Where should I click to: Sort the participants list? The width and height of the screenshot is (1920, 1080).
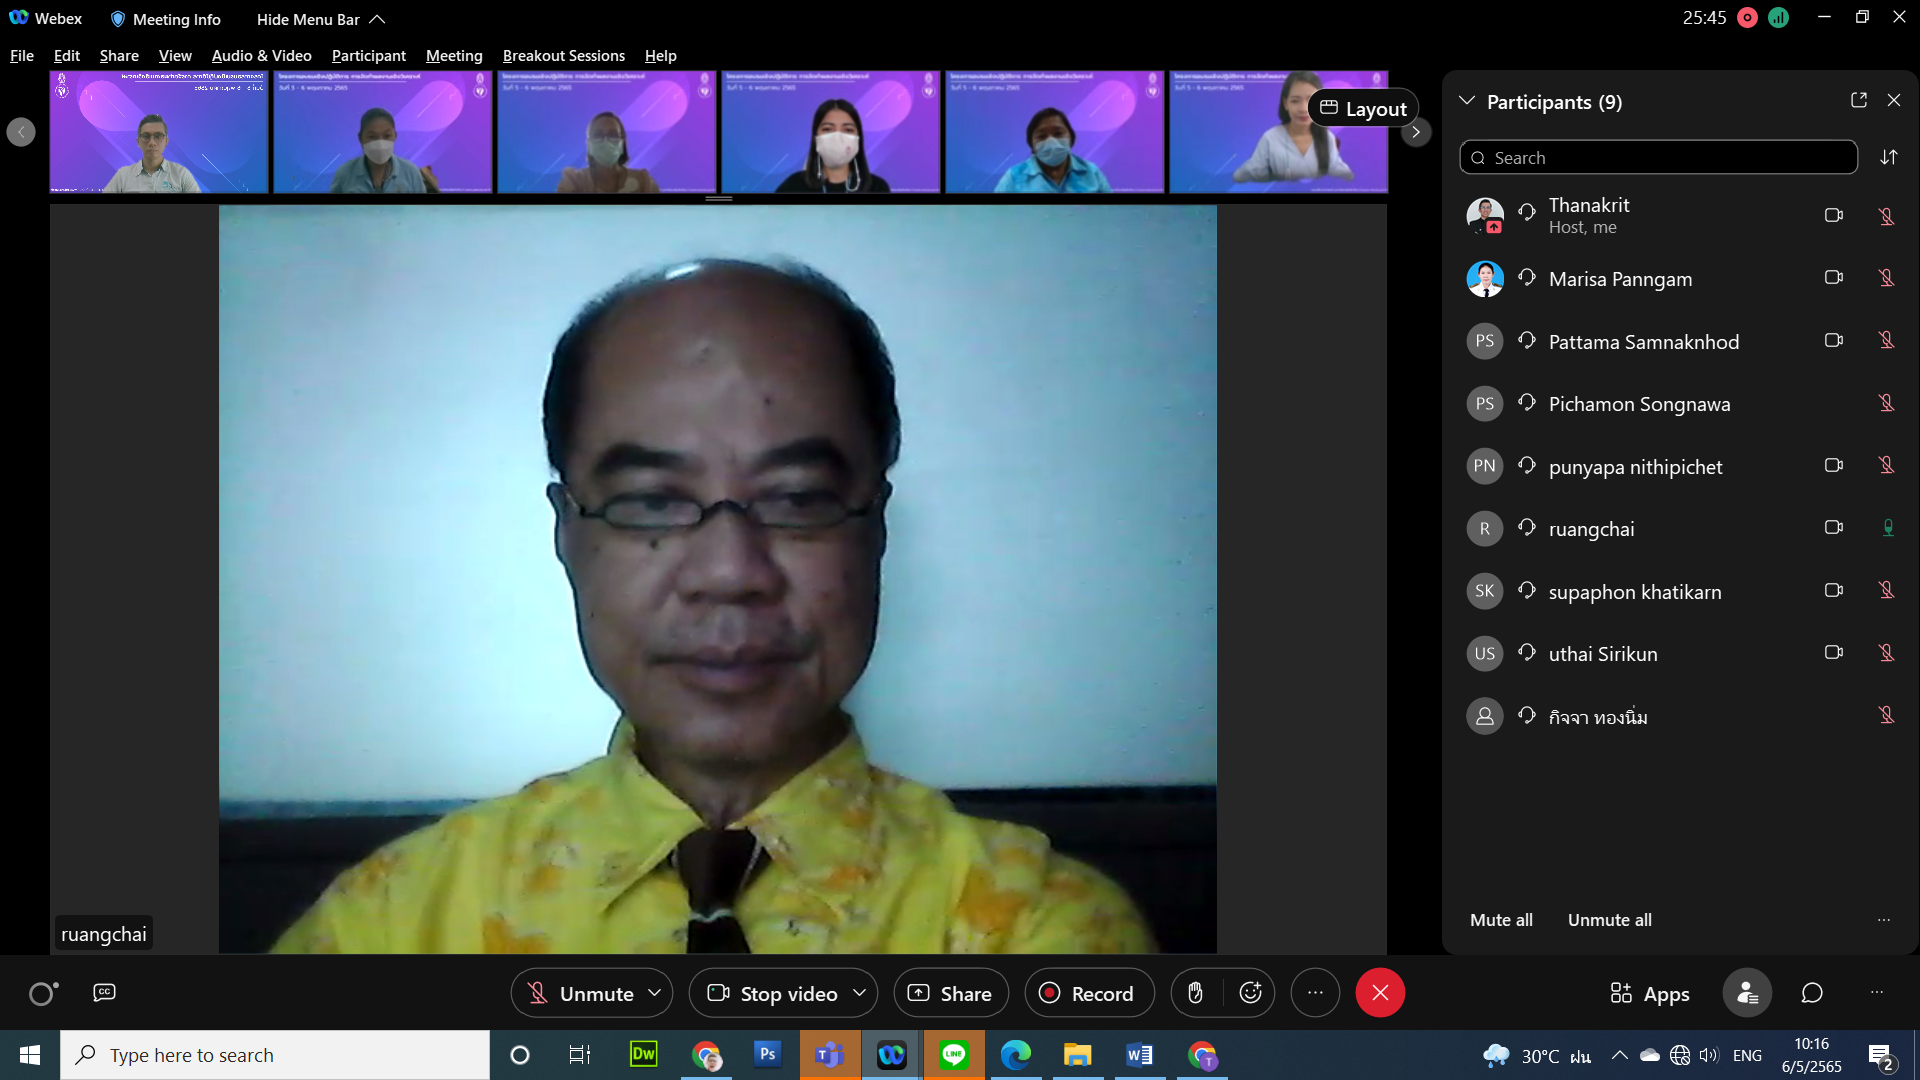1888,157
